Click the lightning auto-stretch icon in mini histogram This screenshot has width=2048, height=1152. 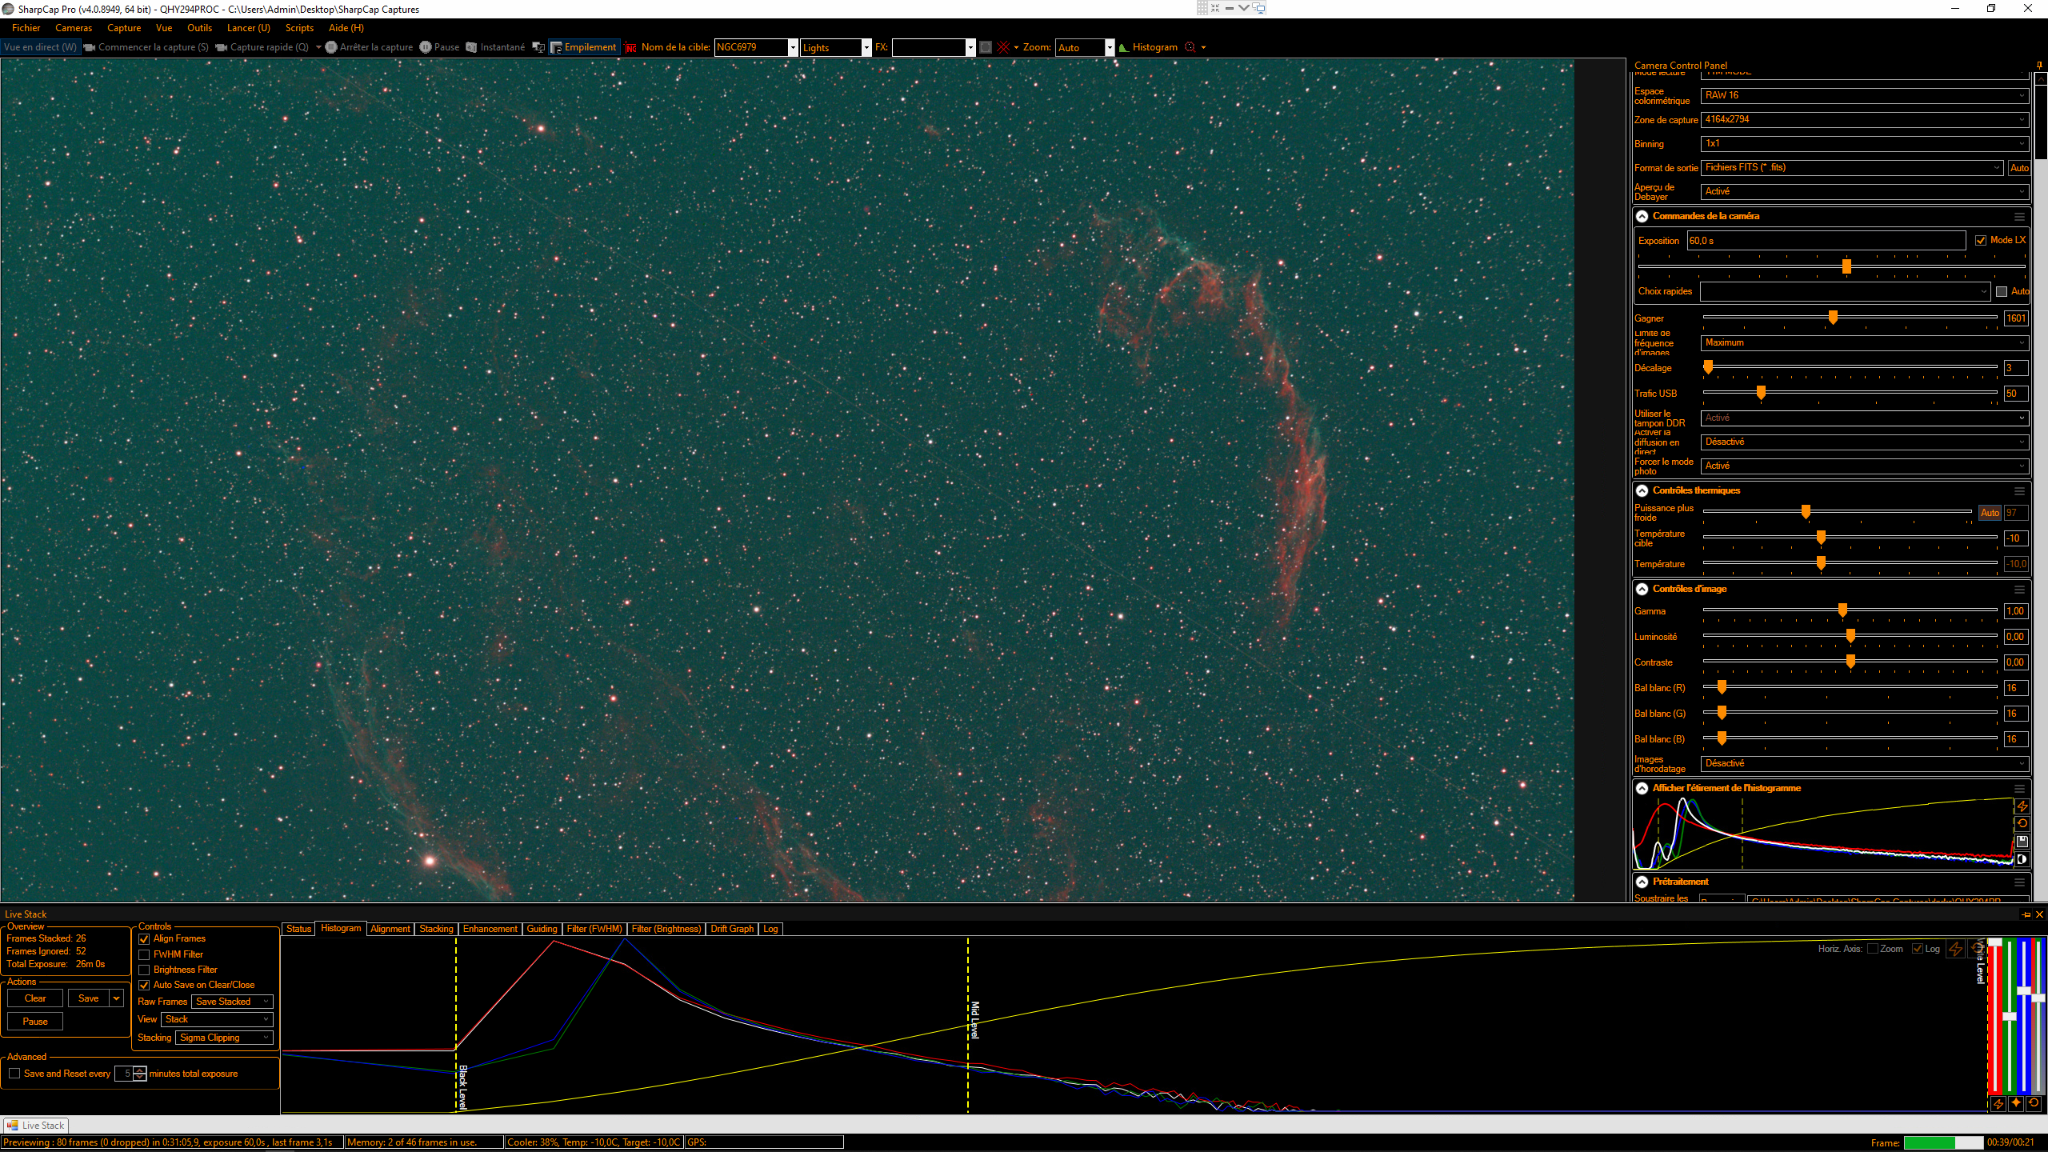click(x=2022, y=806)
